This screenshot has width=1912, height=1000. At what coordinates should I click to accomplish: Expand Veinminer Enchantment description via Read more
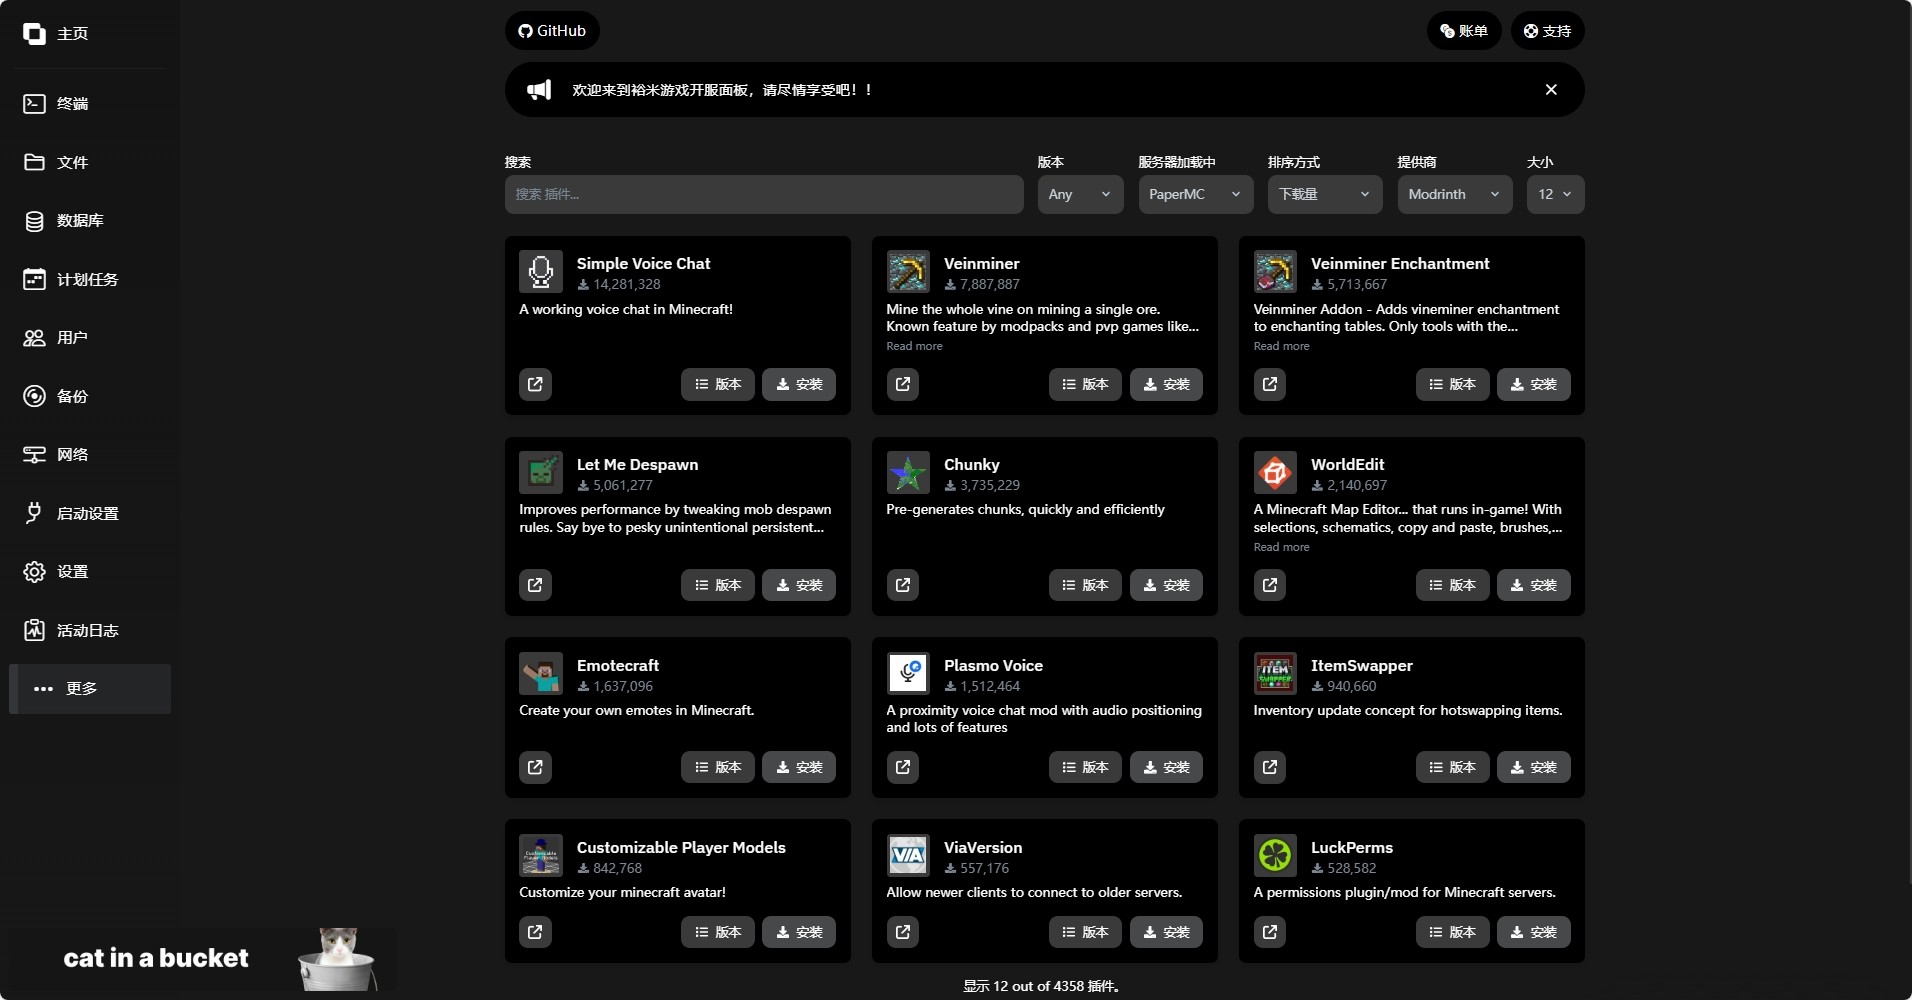(1281, 346)
